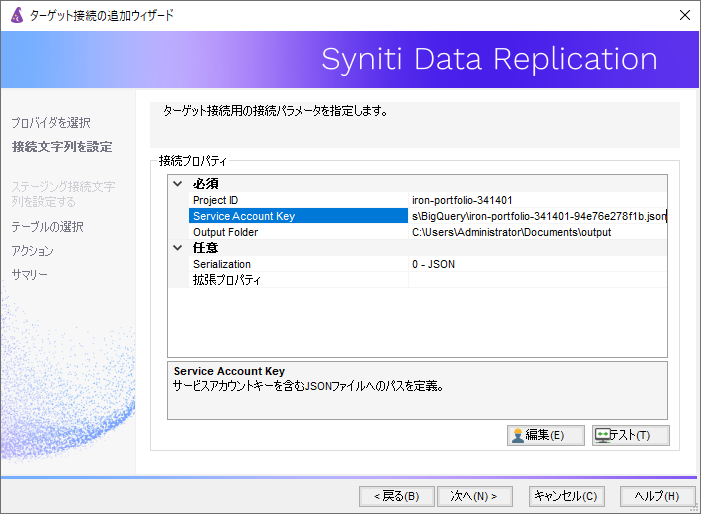Select the アクション wizard step
The height and width of the screenshot is (514, 701).
coord(32,251)
